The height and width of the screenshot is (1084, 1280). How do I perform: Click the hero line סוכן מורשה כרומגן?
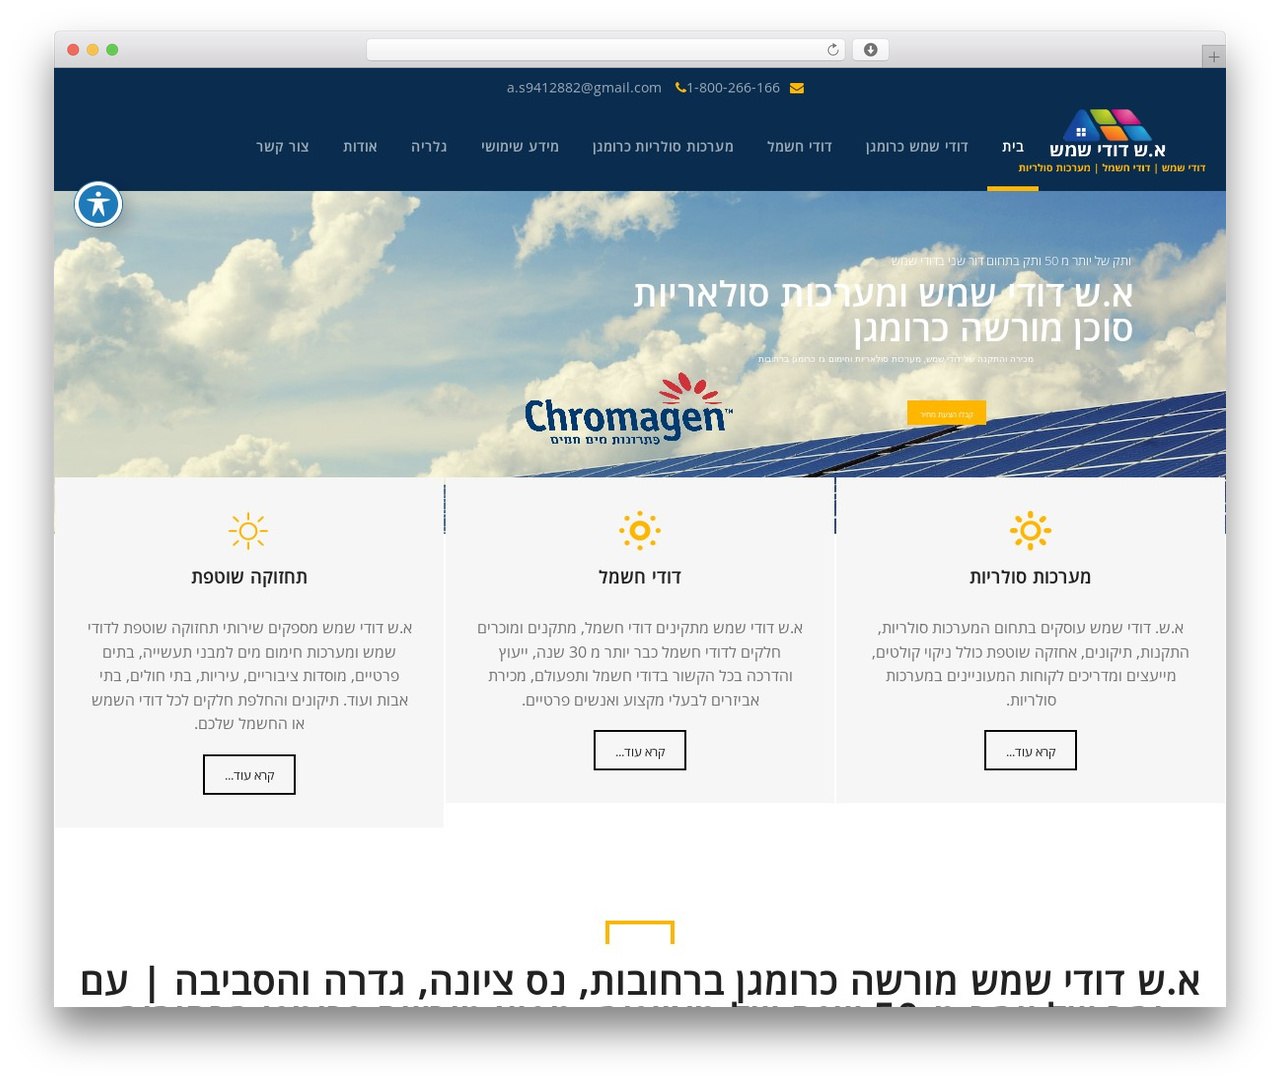[993, 329]
